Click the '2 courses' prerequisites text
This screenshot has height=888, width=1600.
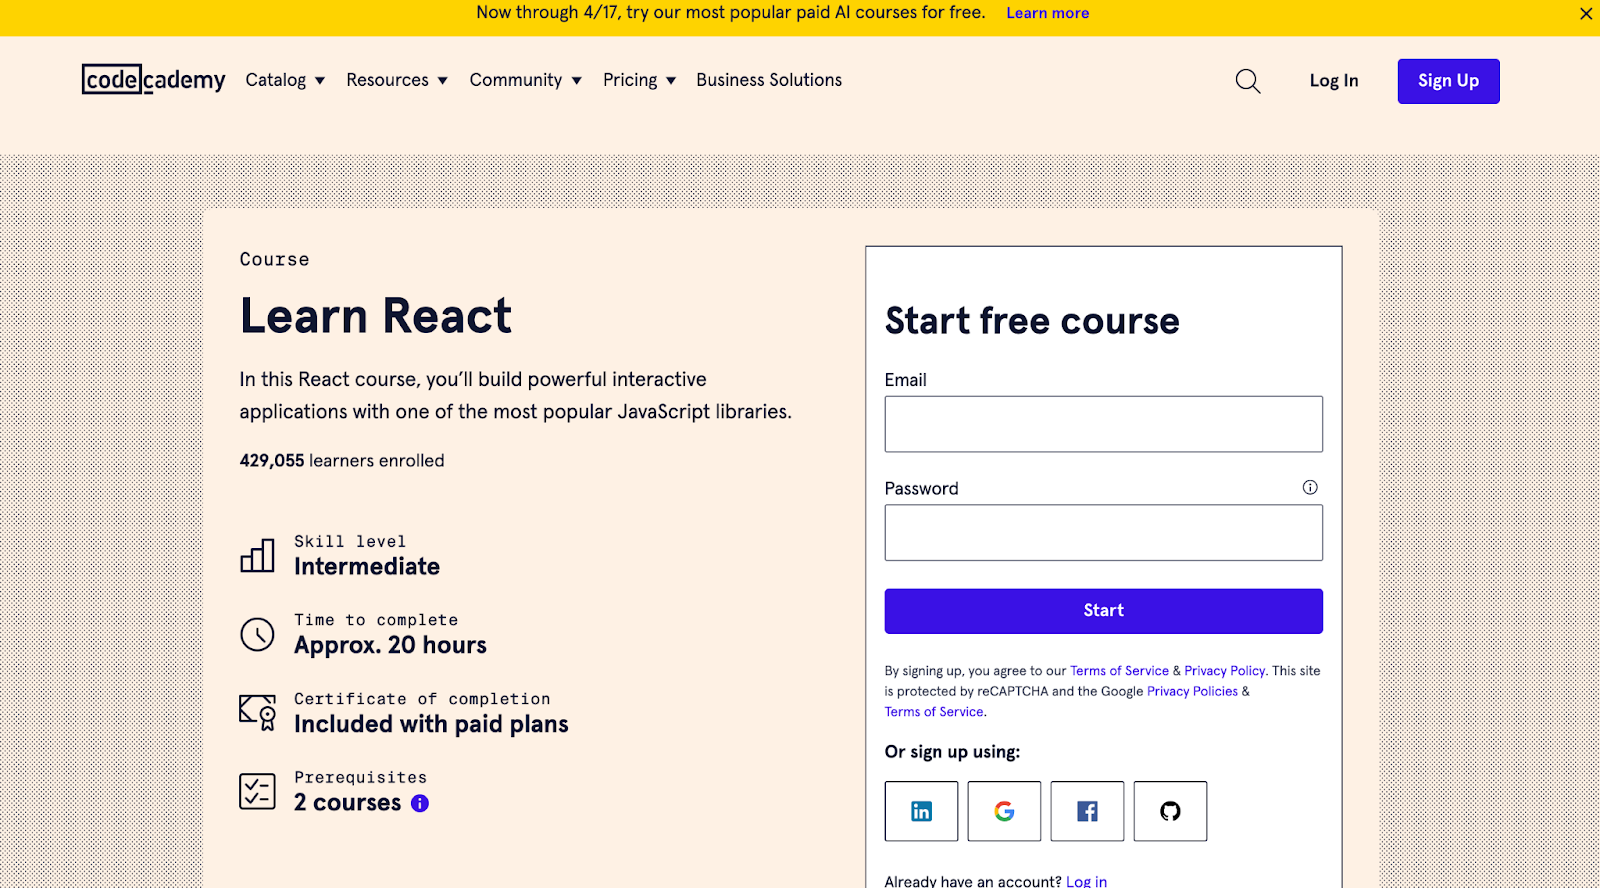pos(347,803)
